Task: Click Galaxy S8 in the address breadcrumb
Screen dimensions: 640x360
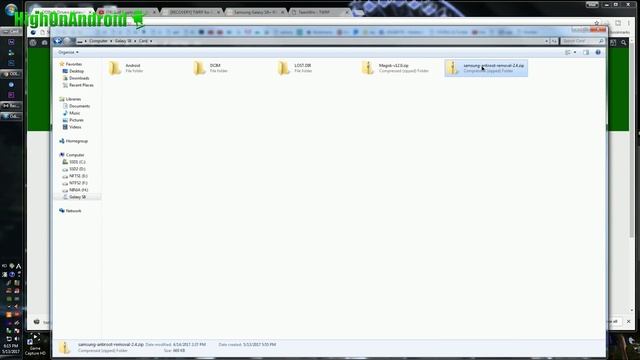Action: point(123,41)
